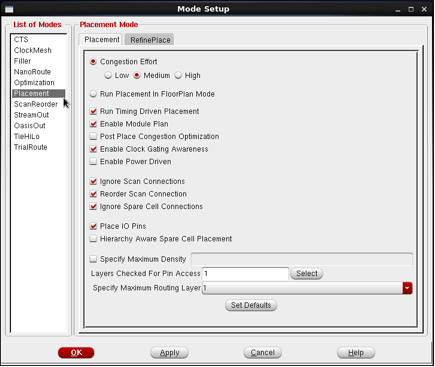Check Specify Maximum Density option
435x367 pixels.
93,259
